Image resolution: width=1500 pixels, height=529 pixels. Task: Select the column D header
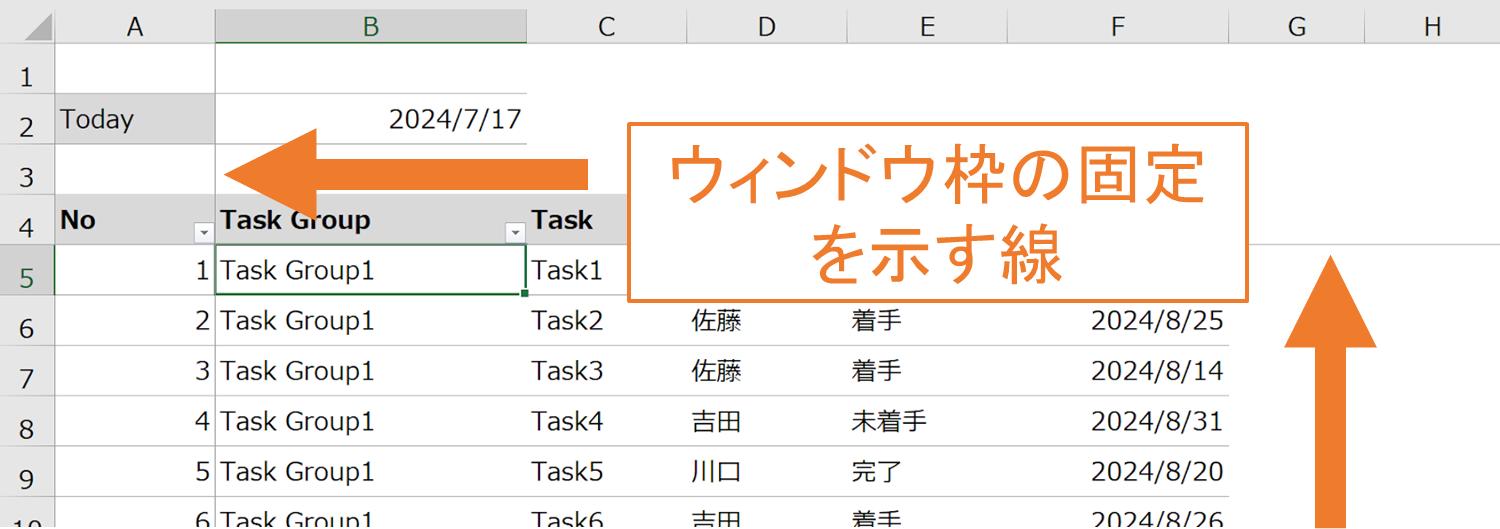pyautogui.click(x=766, y=27)
